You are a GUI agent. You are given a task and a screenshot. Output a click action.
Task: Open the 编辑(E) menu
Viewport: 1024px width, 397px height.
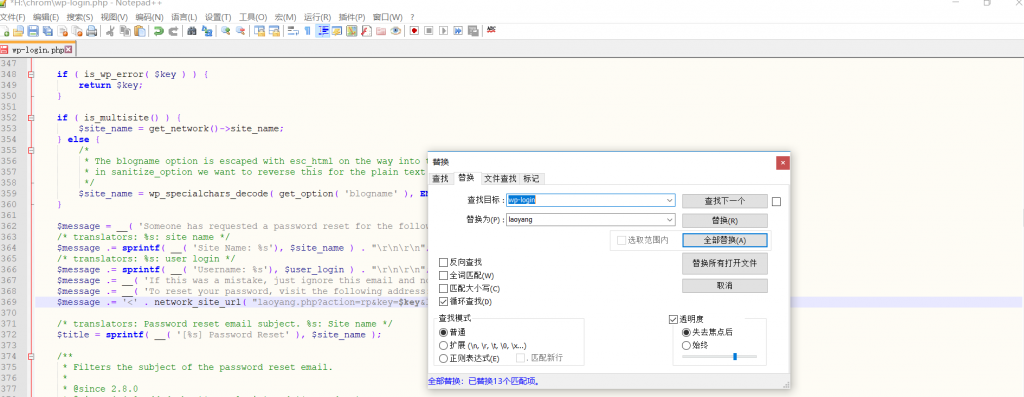(x=46, y=17)
